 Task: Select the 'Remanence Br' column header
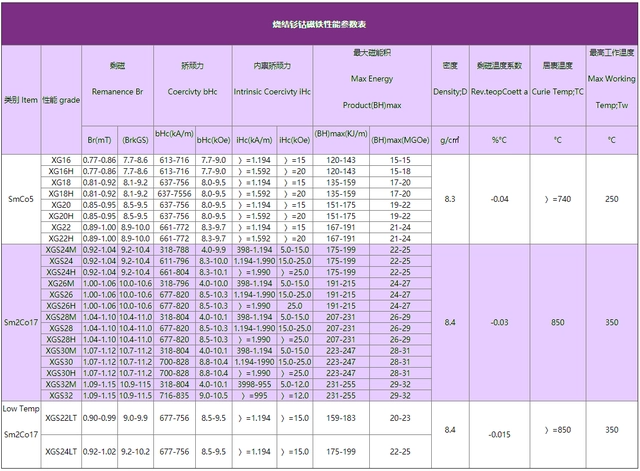click(x=118, y=90)
